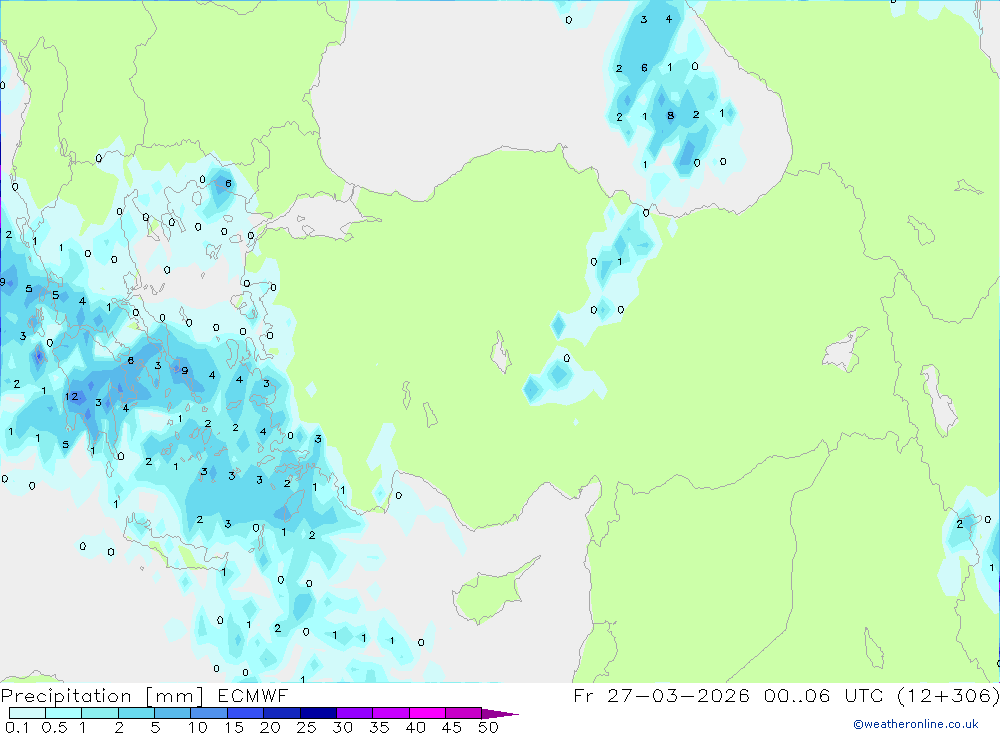This screenshot has height=733, width=1000.
Task: Click the legend label '10'
Action: point(198,727)
